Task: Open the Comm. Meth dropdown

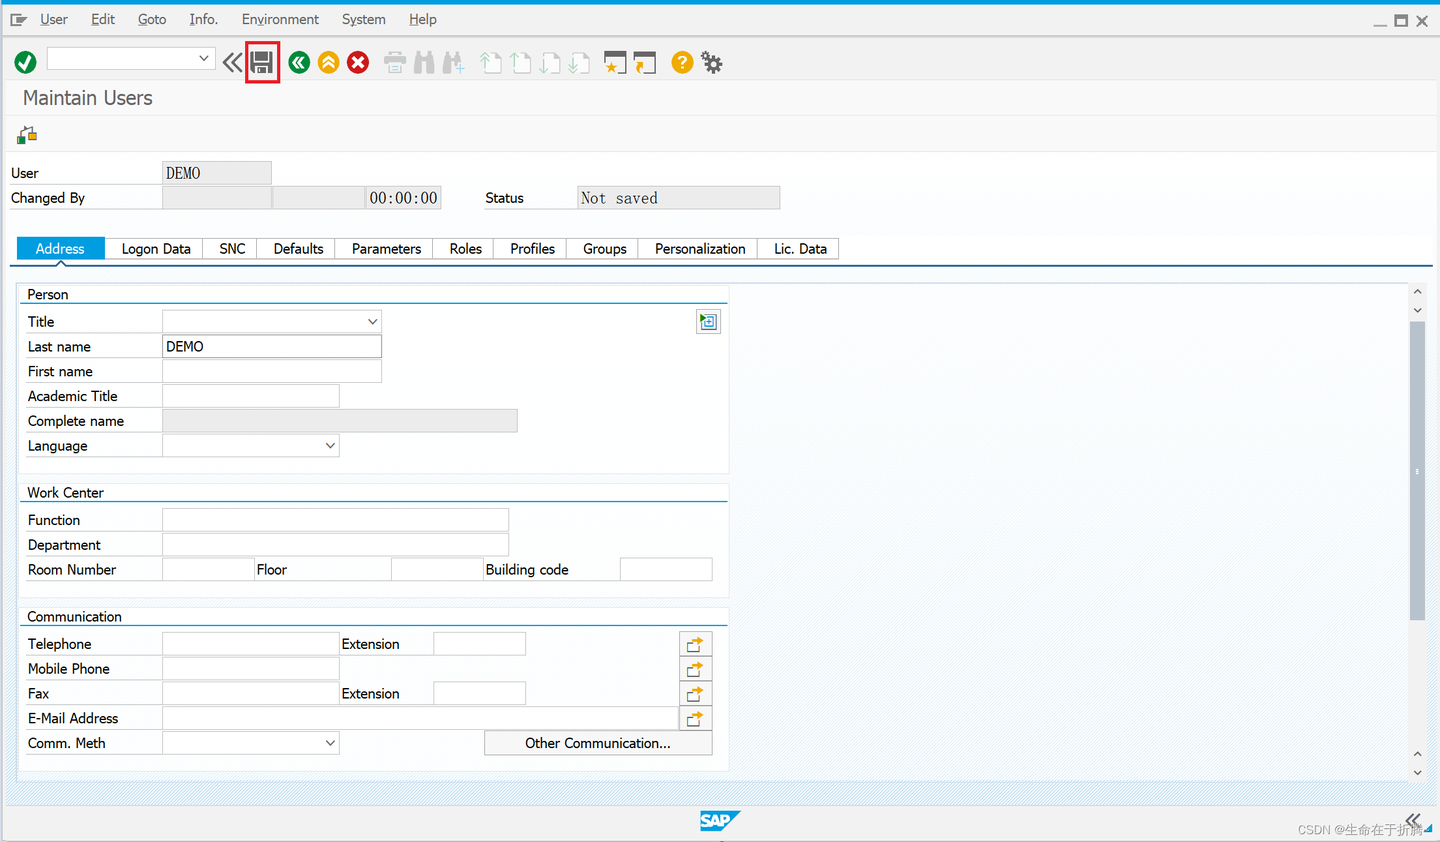Action: 331,742
